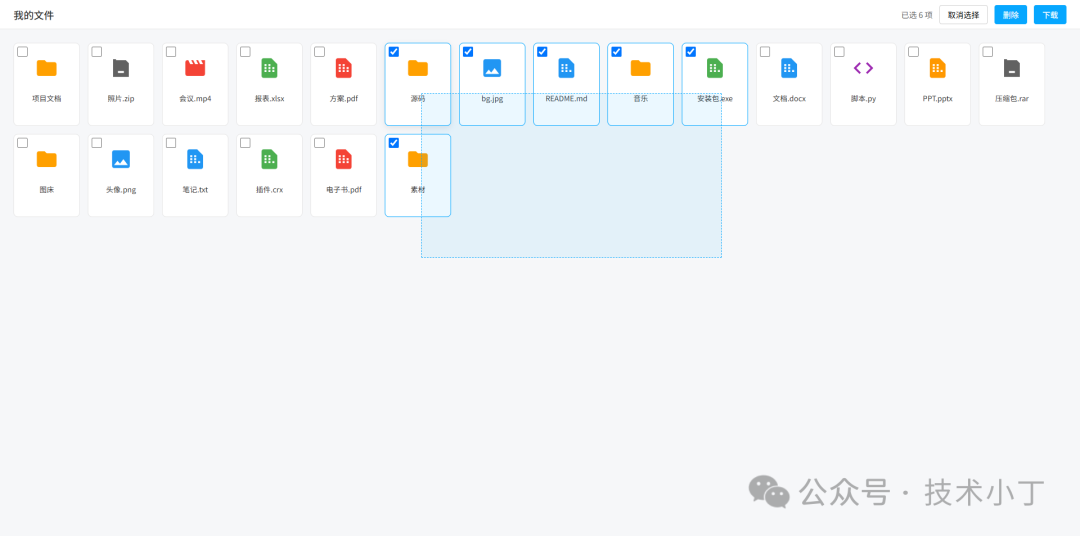
Task: Uncheck the README.md file checkbox
Action: tap(542, 52)
